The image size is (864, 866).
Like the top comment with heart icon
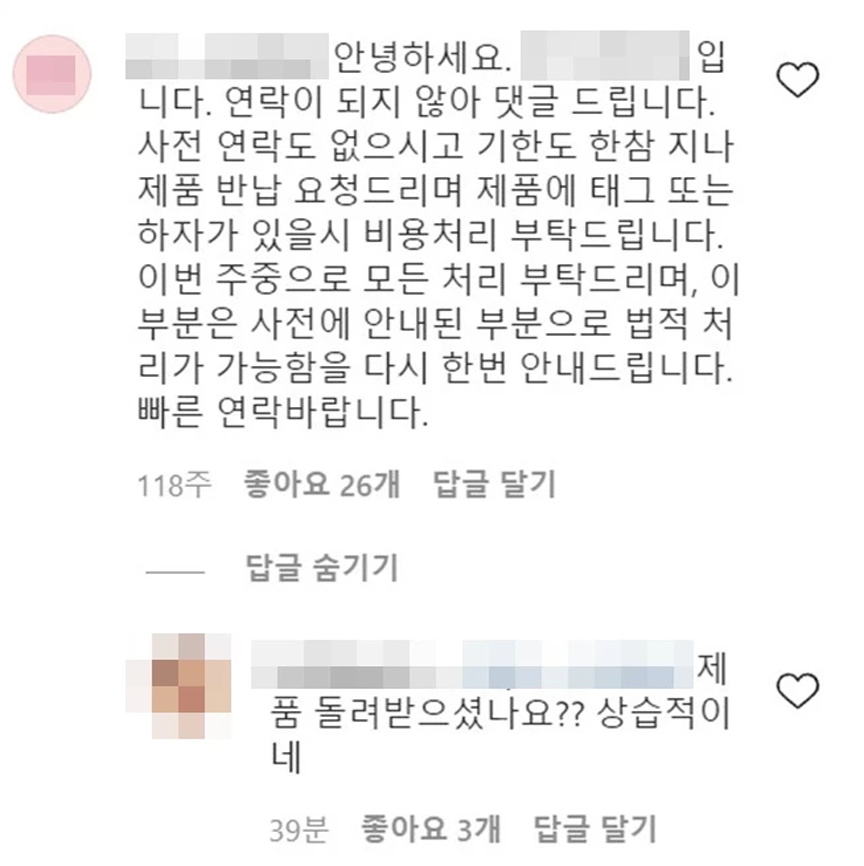[798, 80]
